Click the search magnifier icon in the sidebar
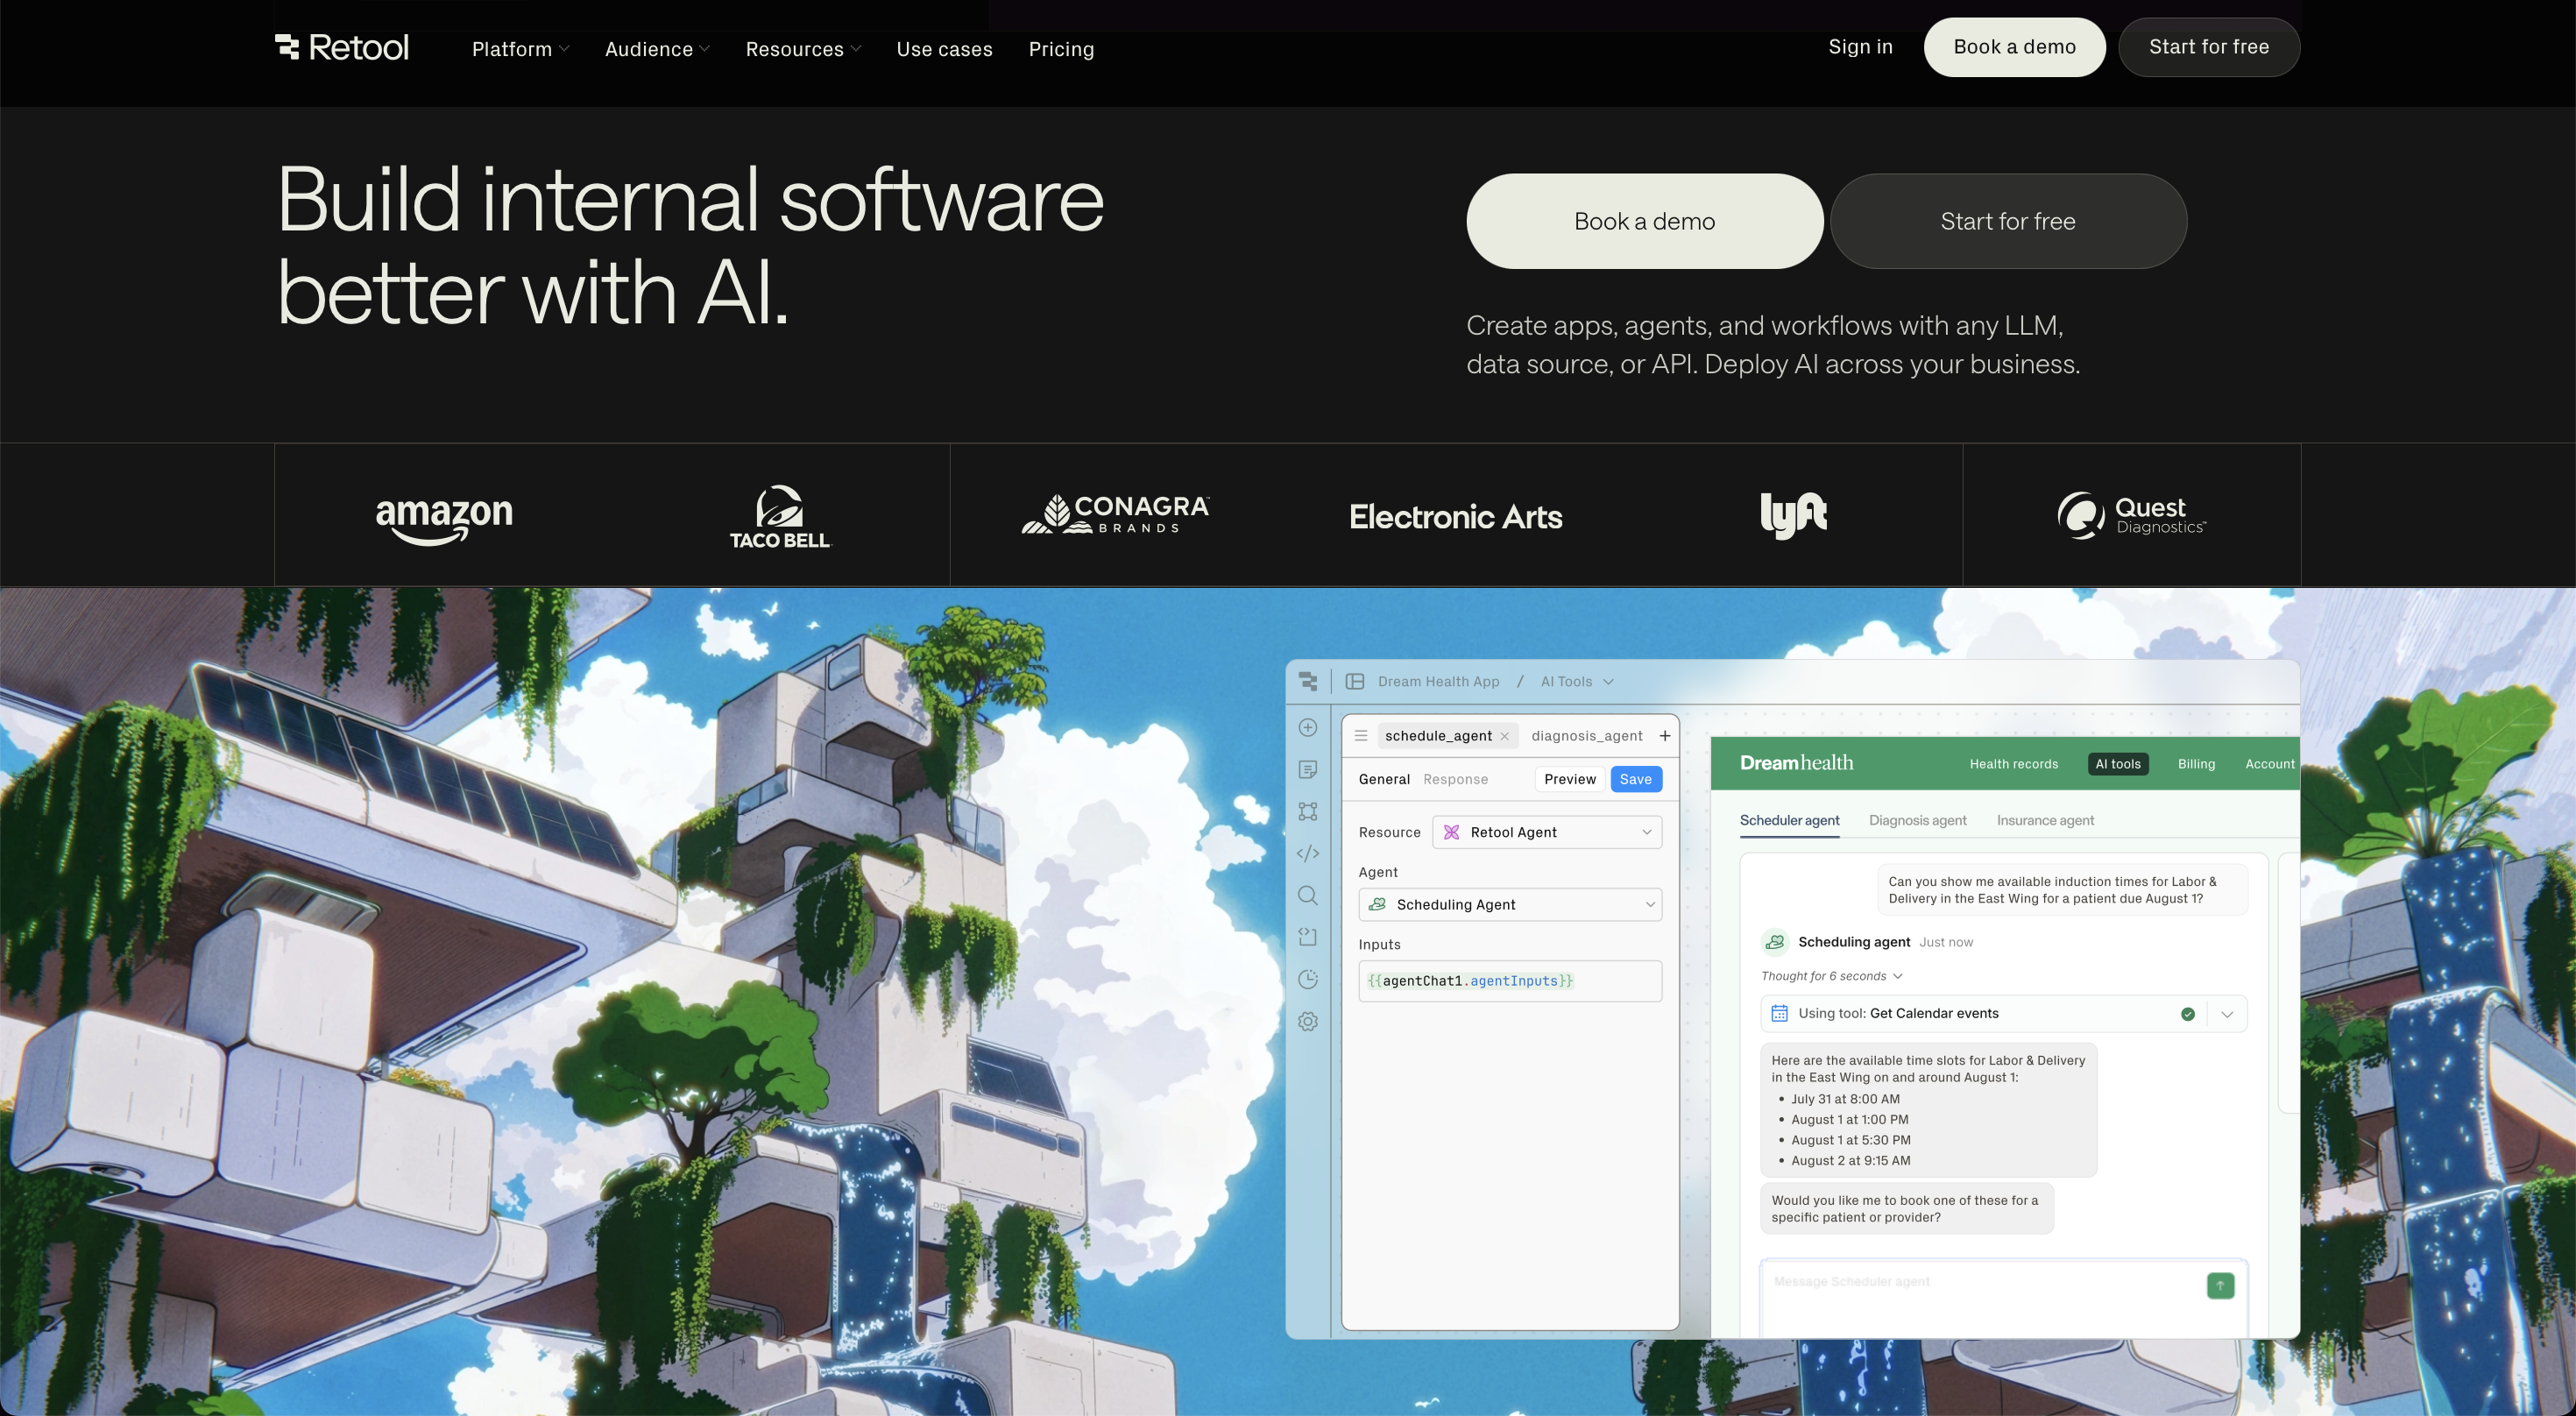 (x=1308, y=896)
